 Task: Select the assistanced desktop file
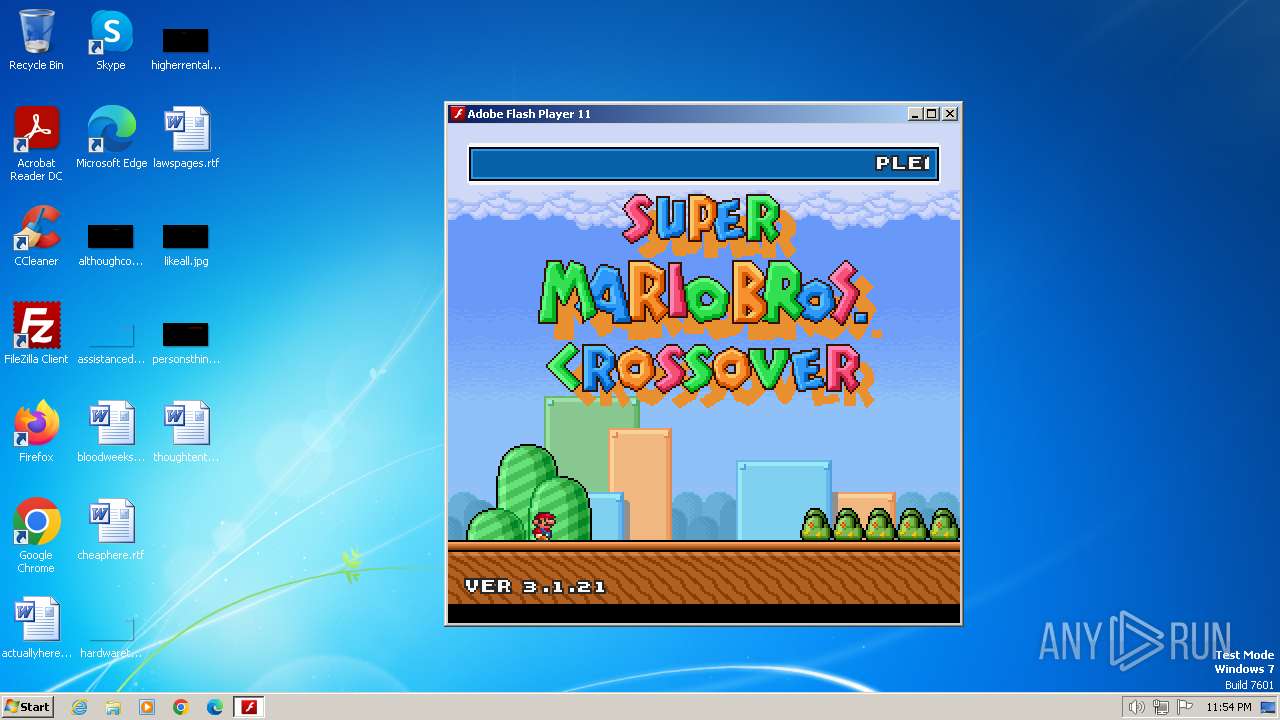pyautogui.click(x=111, y=343)
